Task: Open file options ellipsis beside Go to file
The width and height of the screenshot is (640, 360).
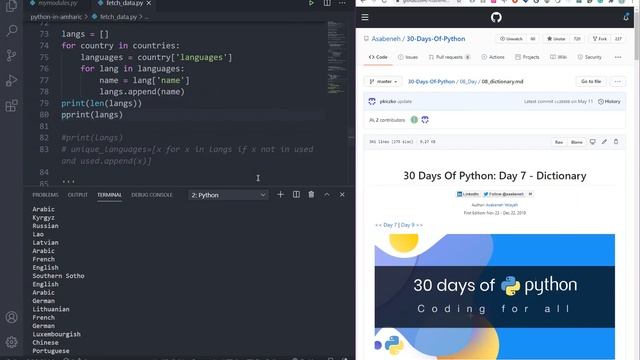Action: [x=618, y=82]
